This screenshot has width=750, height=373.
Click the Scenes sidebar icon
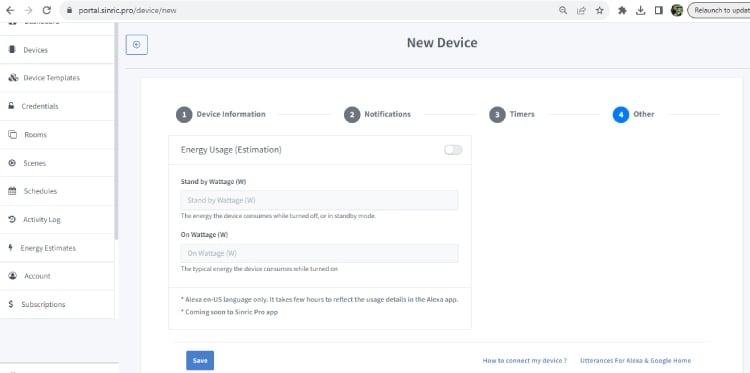click(x=12, y=163)
